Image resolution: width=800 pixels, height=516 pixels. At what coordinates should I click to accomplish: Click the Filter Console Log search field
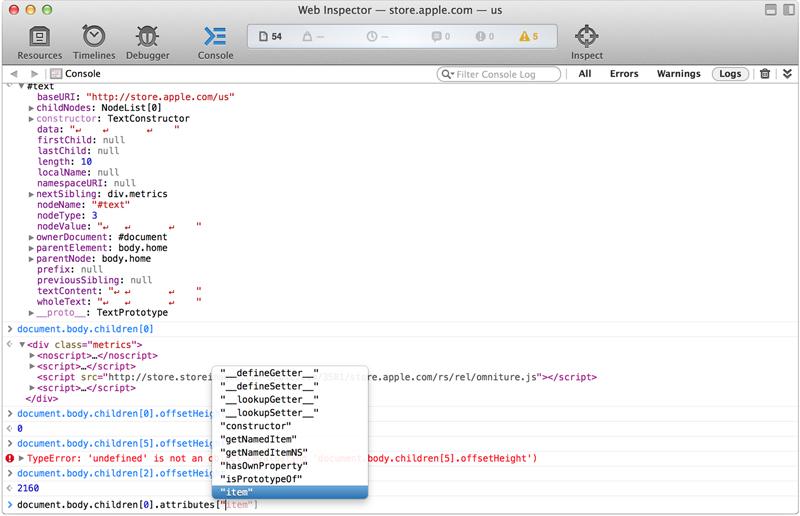[x=499, y=74]
